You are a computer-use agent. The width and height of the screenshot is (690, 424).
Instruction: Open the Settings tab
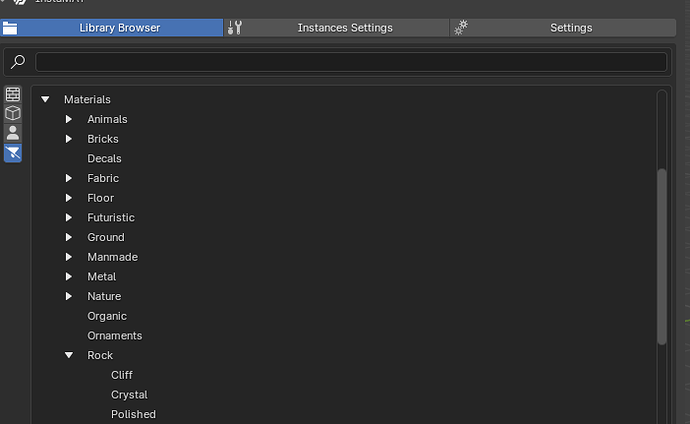coord(571,28)
